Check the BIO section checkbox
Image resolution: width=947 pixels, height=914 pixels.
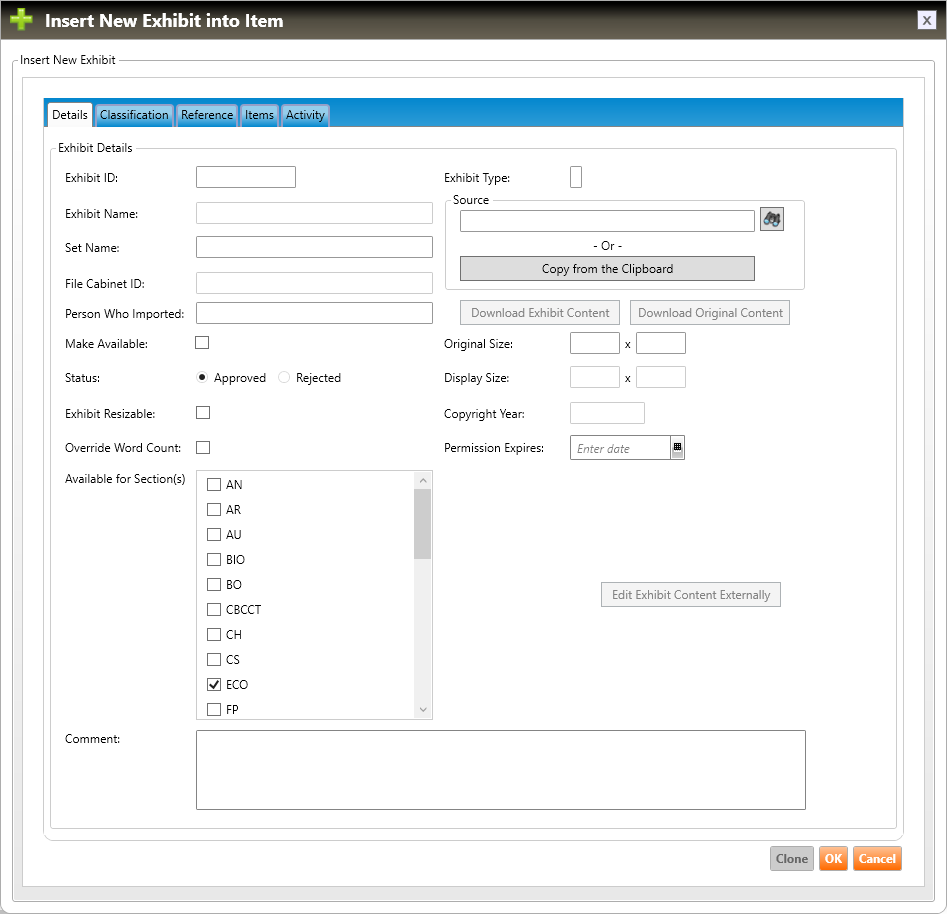click(213, 560)
